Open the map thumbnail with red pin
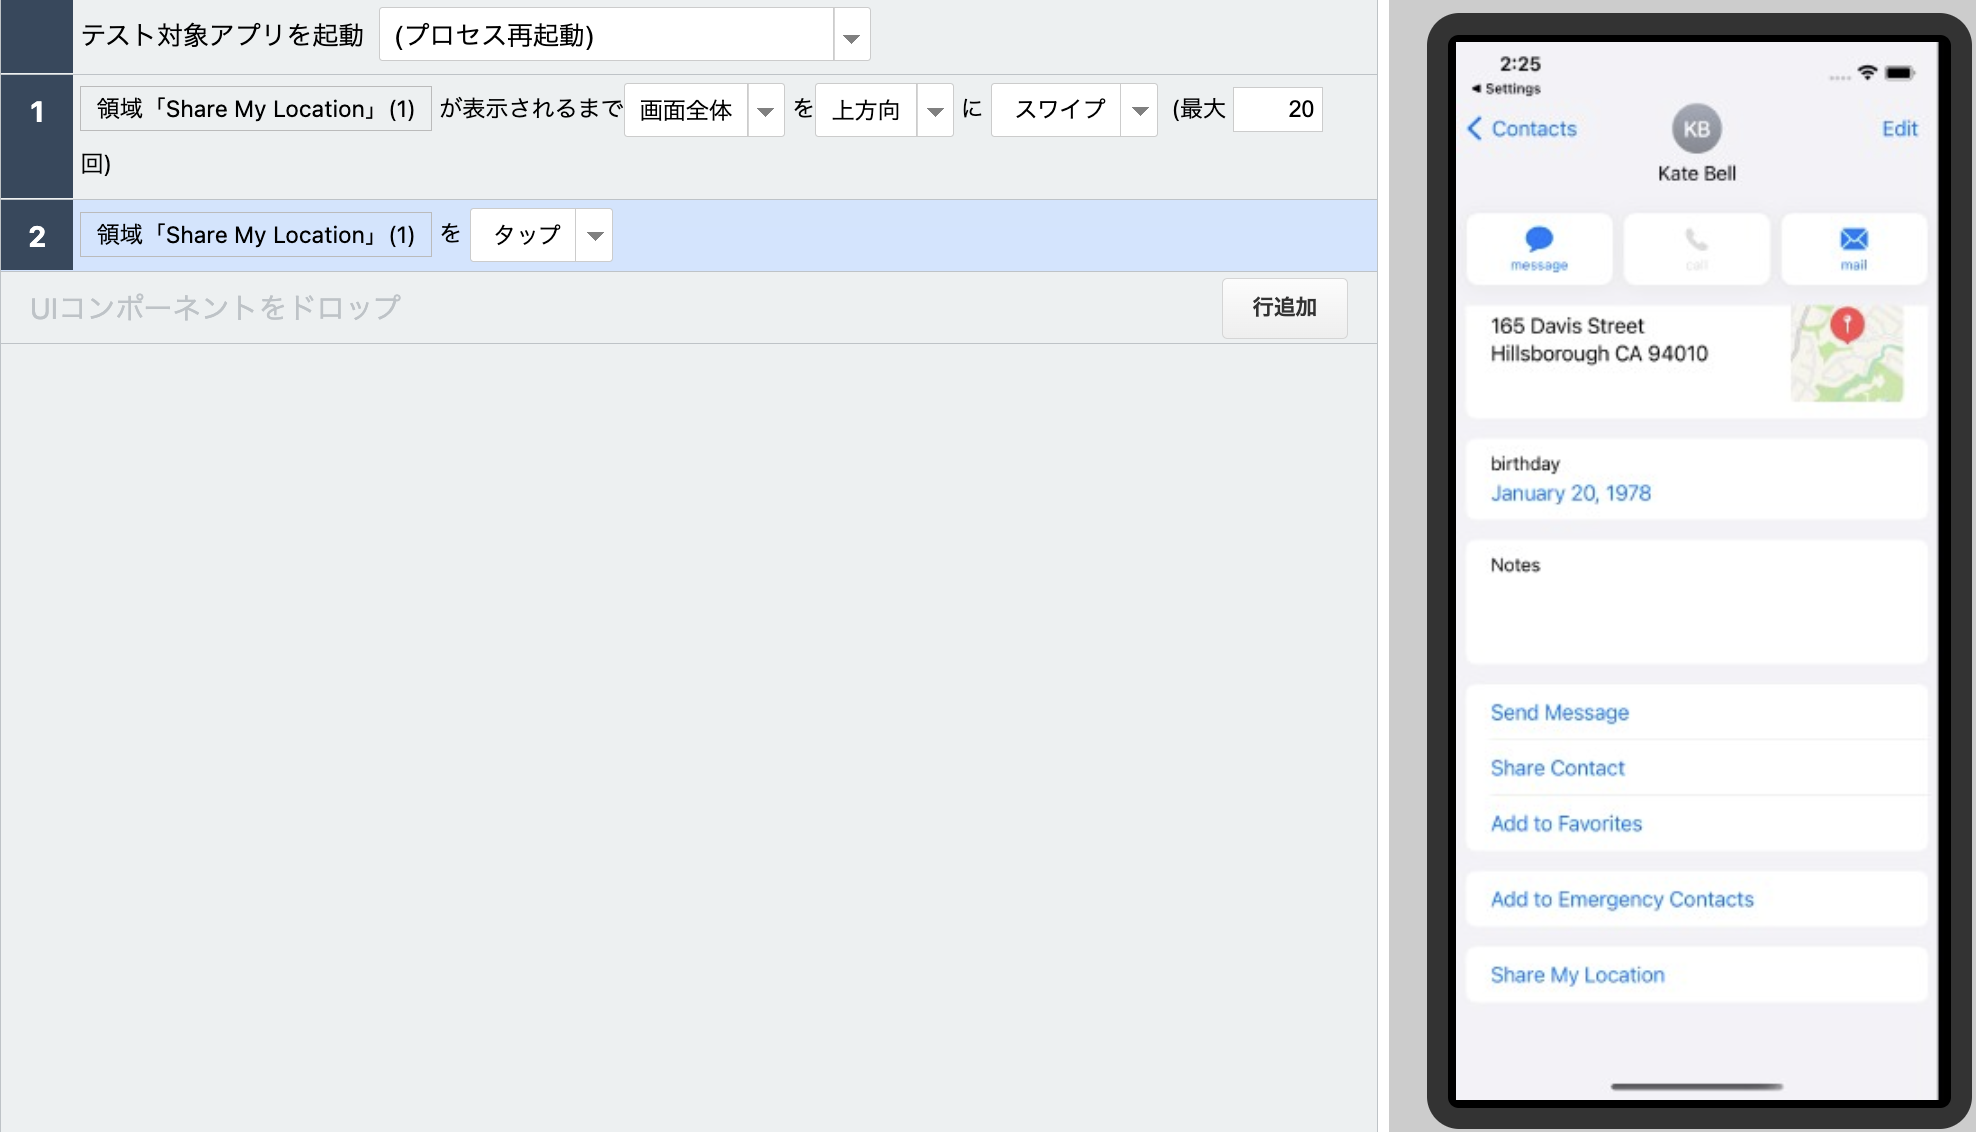Viewport: 1976px width, 1132px height. click(x=1847, y=354)
